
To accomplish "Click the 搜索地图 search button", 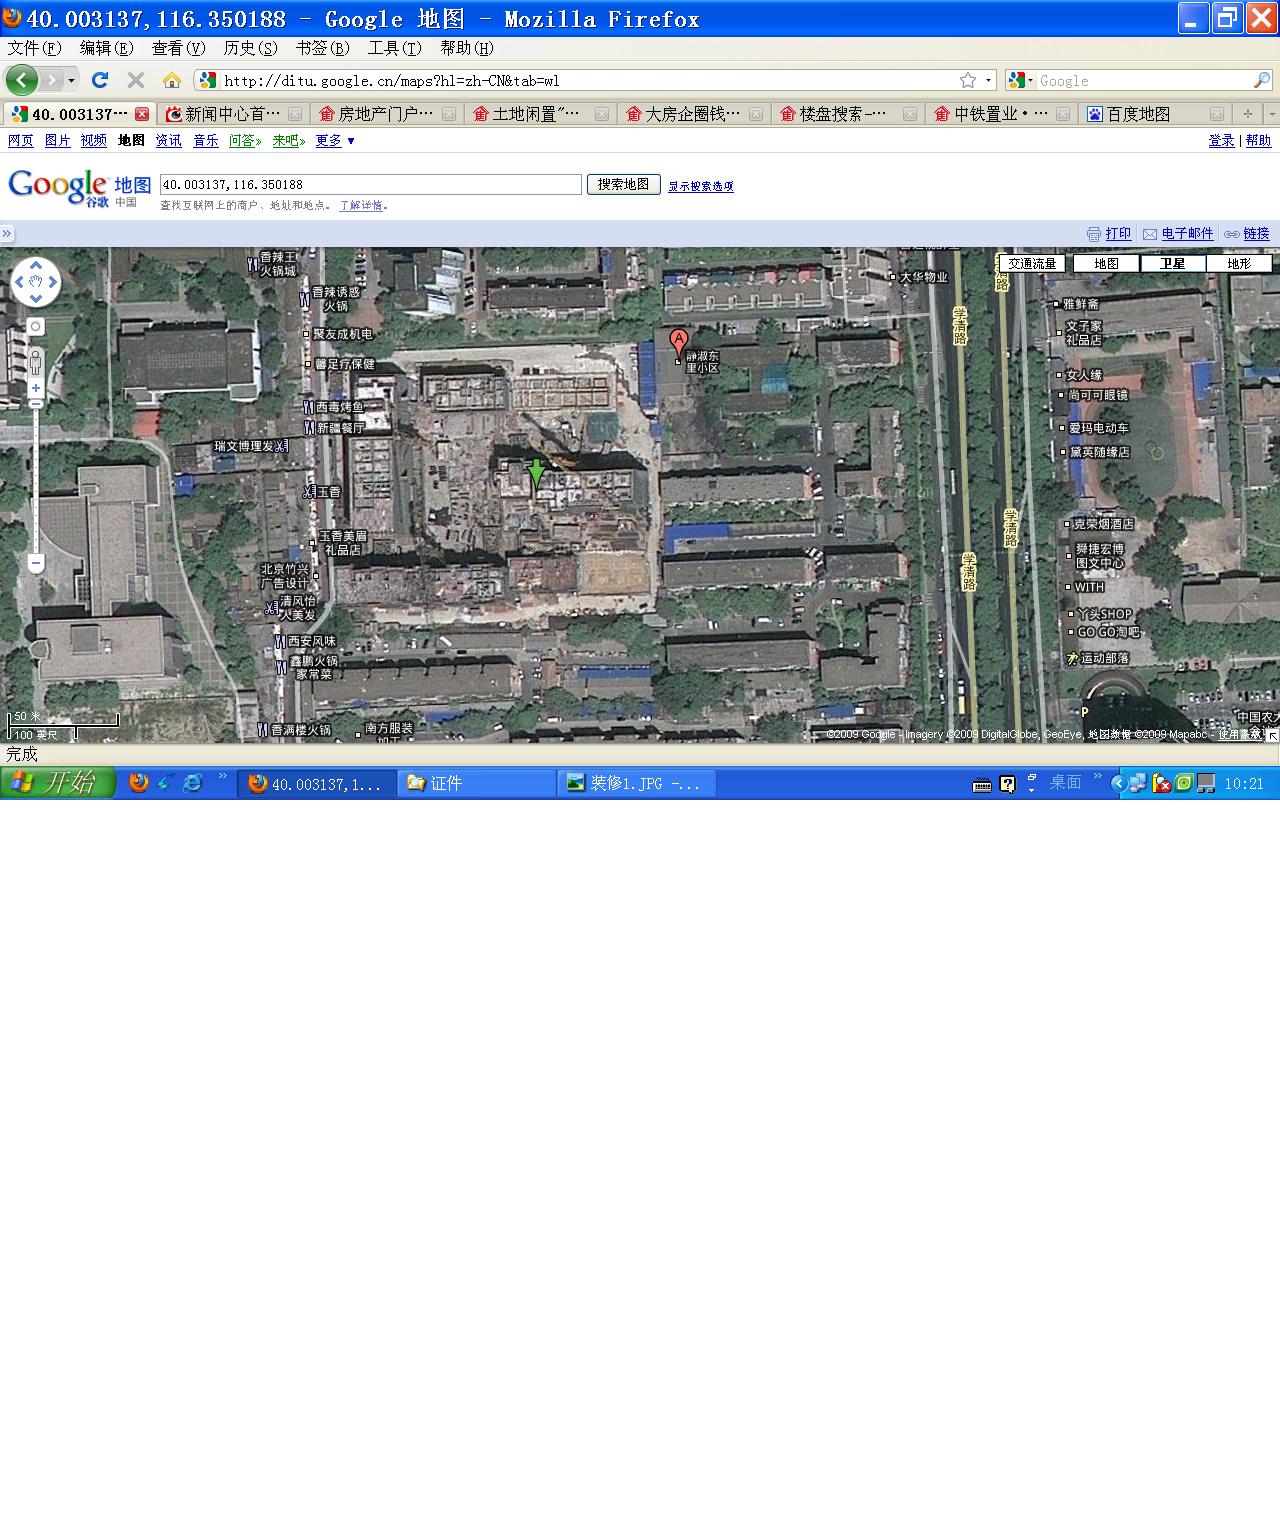I will (623, 184).
